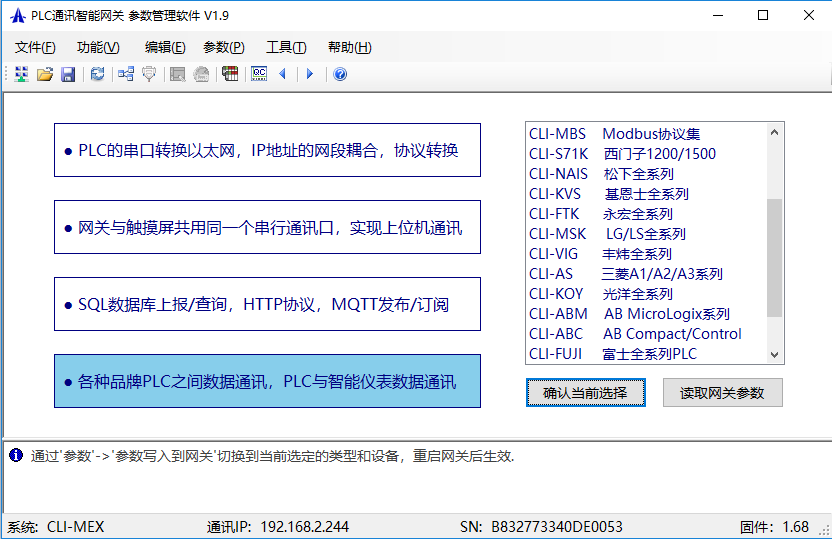Select the SQL数据库上报/查询 option box
Screen dimensions: 832x539
pos(267,304)
